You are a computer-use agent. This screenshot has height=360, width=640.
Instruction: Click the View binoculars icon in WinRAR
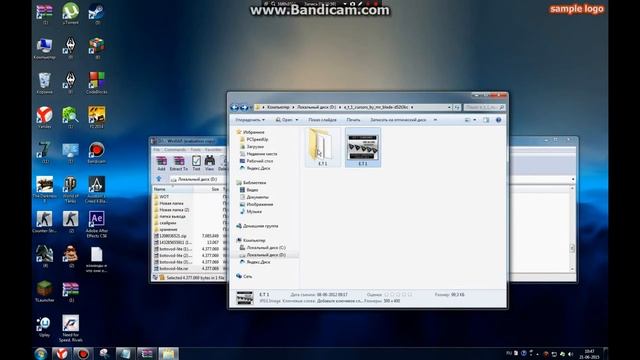(209, 163)
